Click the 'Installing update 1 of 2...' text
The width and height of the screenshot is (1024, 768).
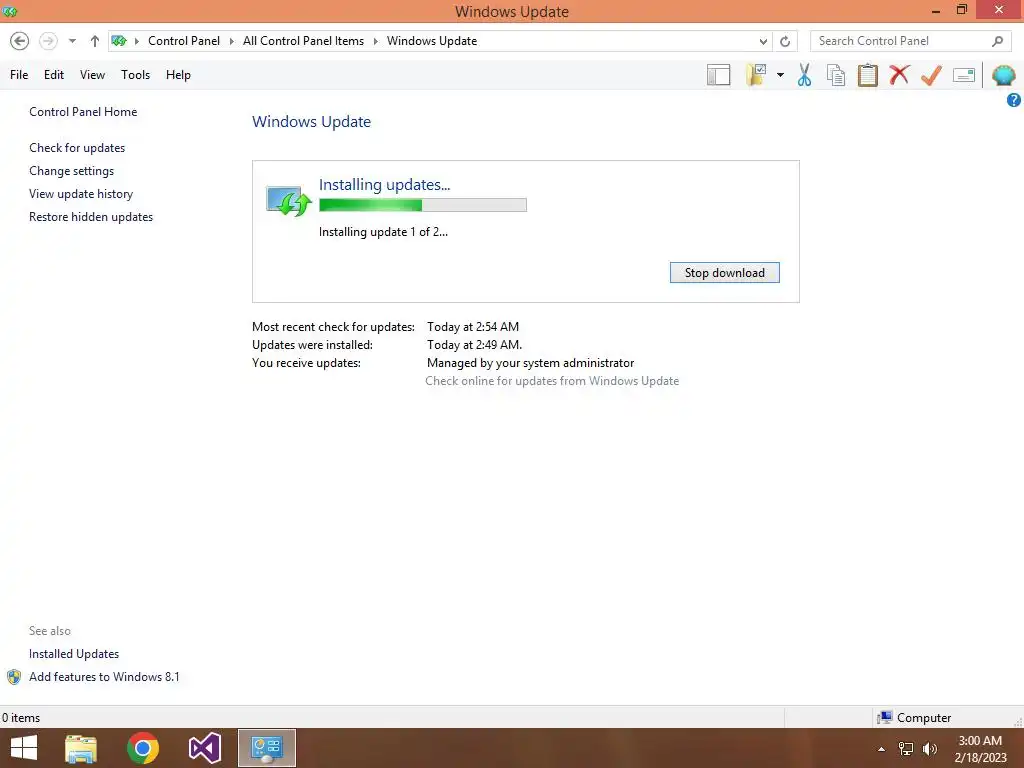[383, 232]
